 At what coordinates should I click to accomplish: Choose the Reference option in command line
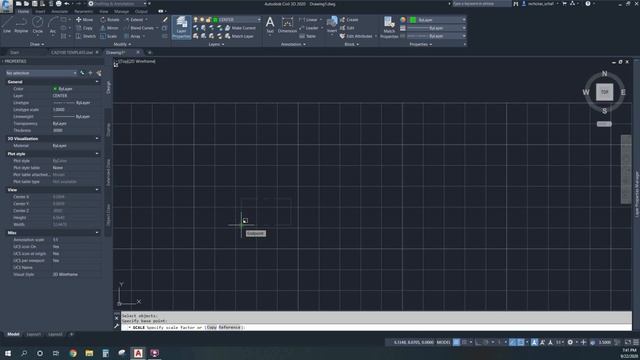pyautogui.click(x=229, y=327)
